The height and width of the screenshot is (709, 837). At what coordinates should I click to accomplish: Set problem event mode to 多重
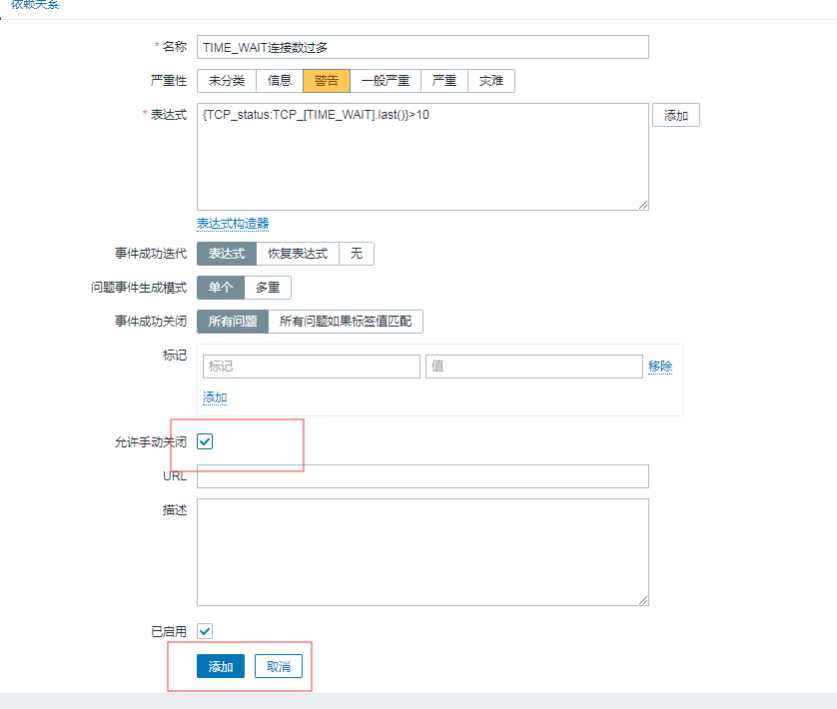(x=267, y=288)
